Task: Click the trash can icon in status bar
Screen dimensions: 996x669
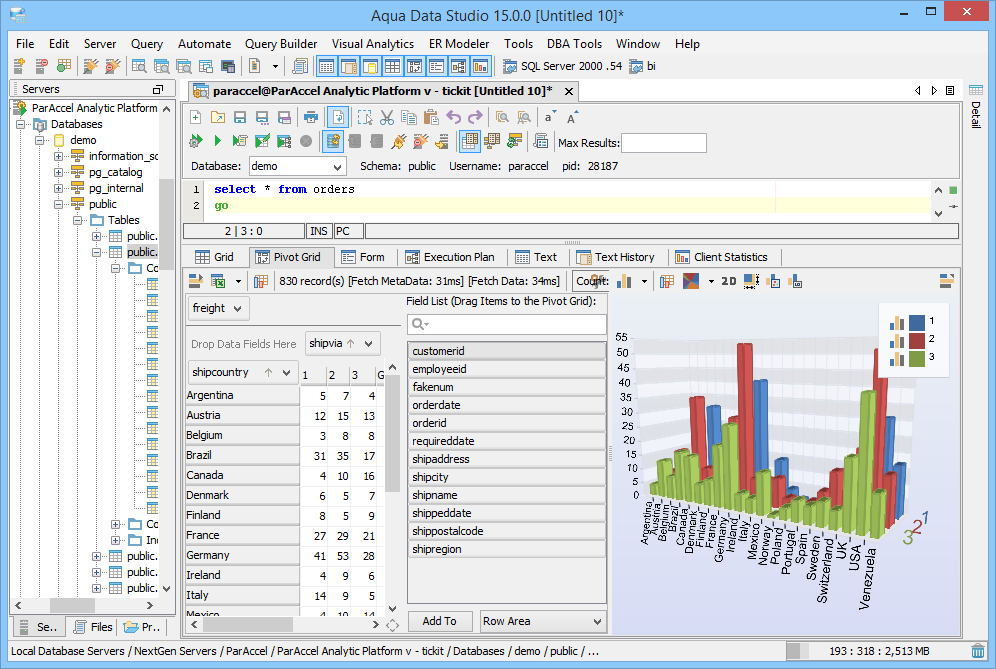Action: pyautogui.click(x=978, y=651)
